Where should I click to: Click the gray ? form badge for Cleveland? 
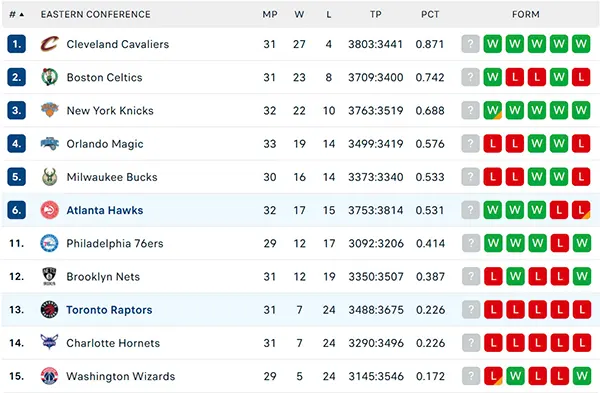pyautogui.click(x=471, y=44)
